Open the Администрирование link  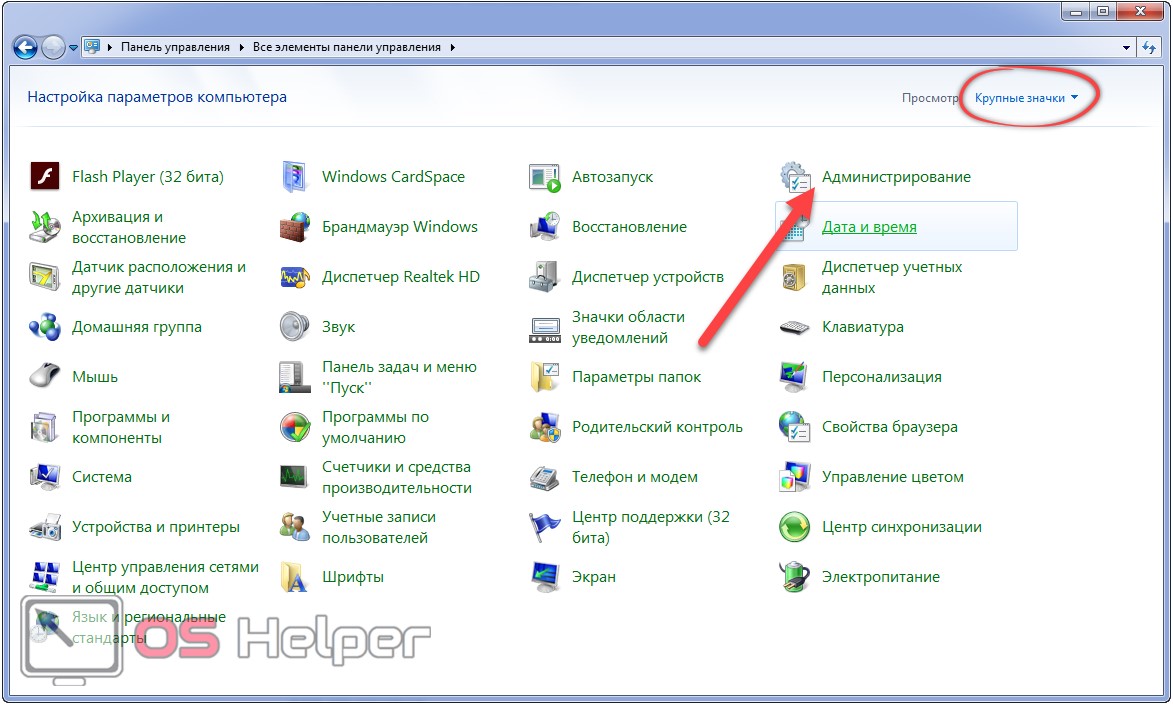pyautogui.click(x=896, y=177)
